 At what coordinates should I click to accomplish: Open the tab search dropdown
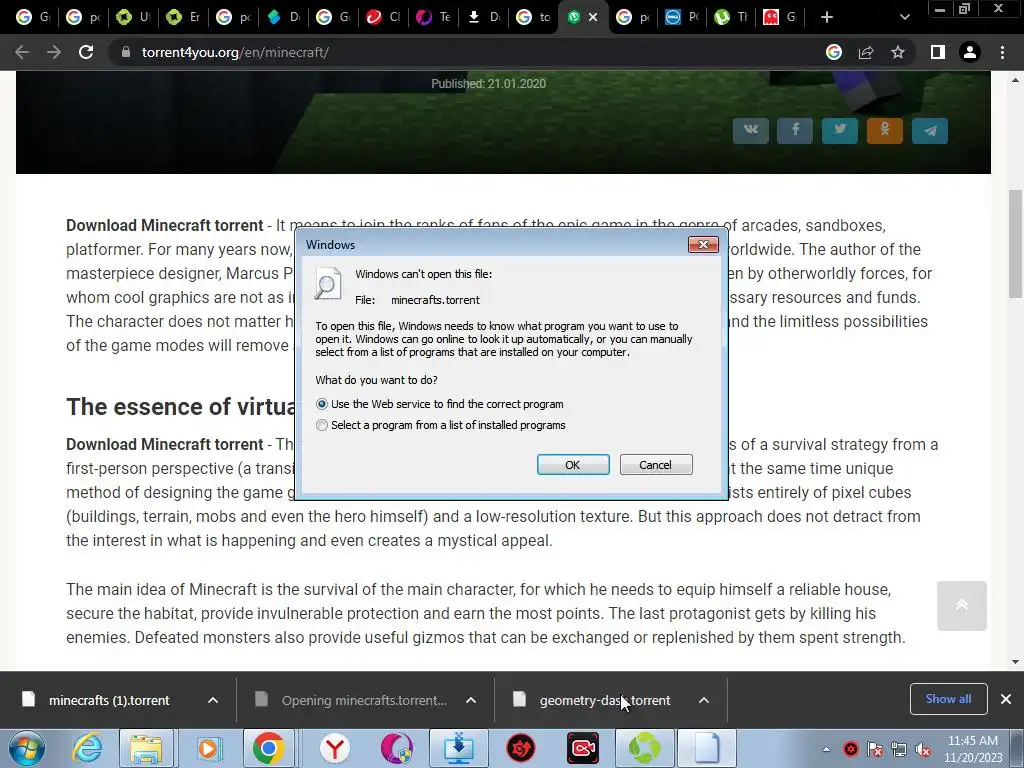tap(904, 17)
